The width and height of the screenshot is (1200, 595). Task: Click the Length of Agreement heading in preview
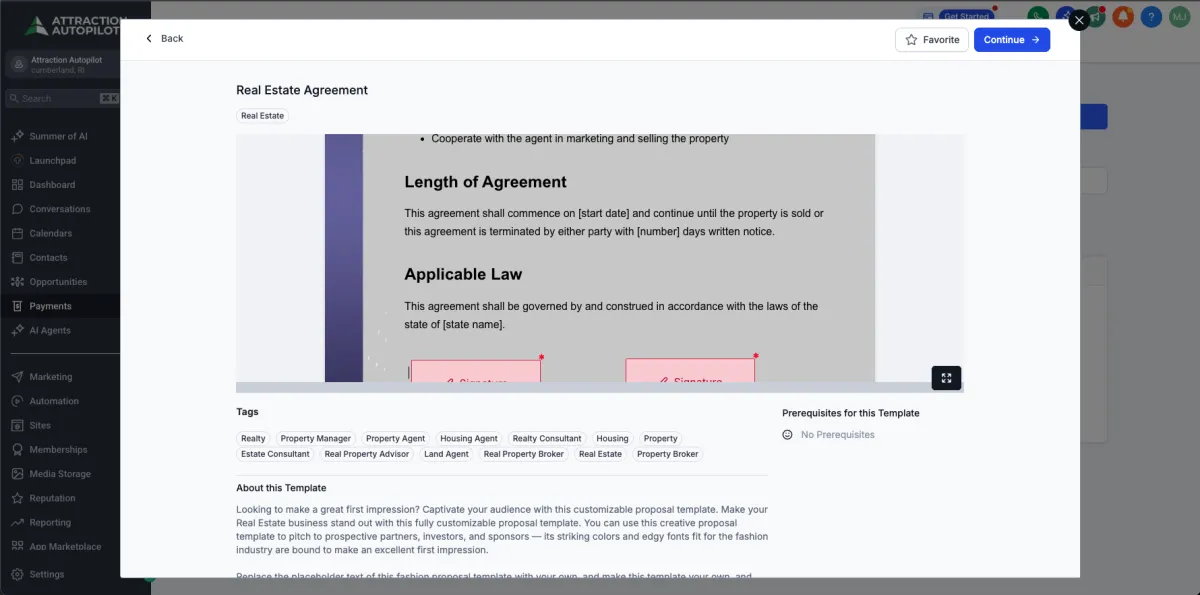(485, 182)
